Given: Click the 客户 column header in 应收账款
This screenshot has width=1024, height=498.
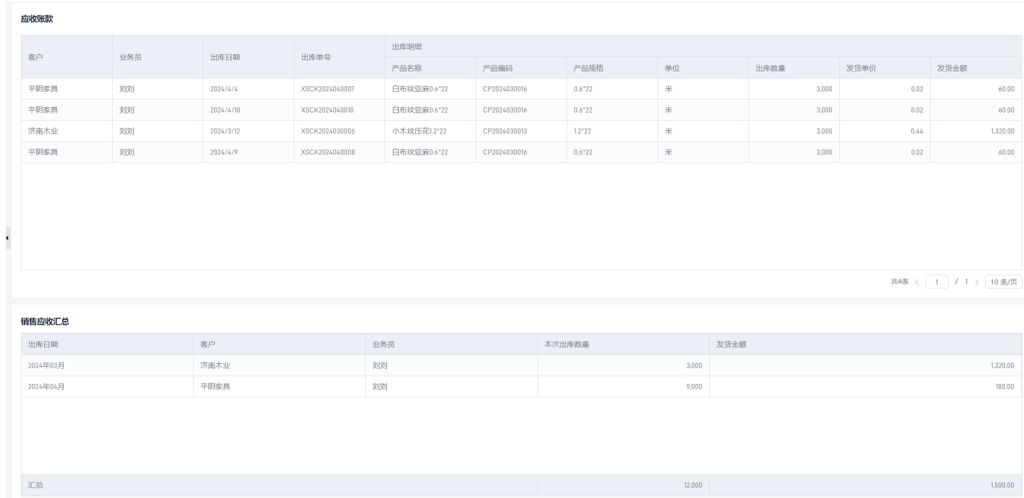Looking at the screenshot, I should pyautogui.click(x=36, y=57).
